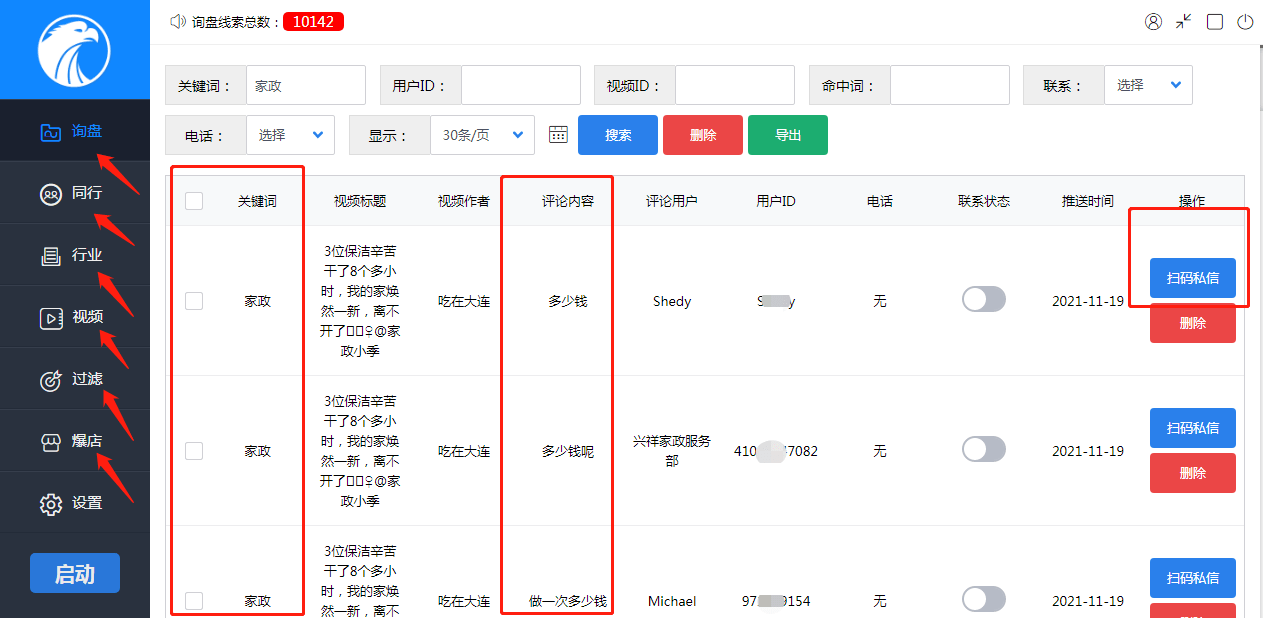
Task: Click the speaker sound icon
Action: pos(178,21)
